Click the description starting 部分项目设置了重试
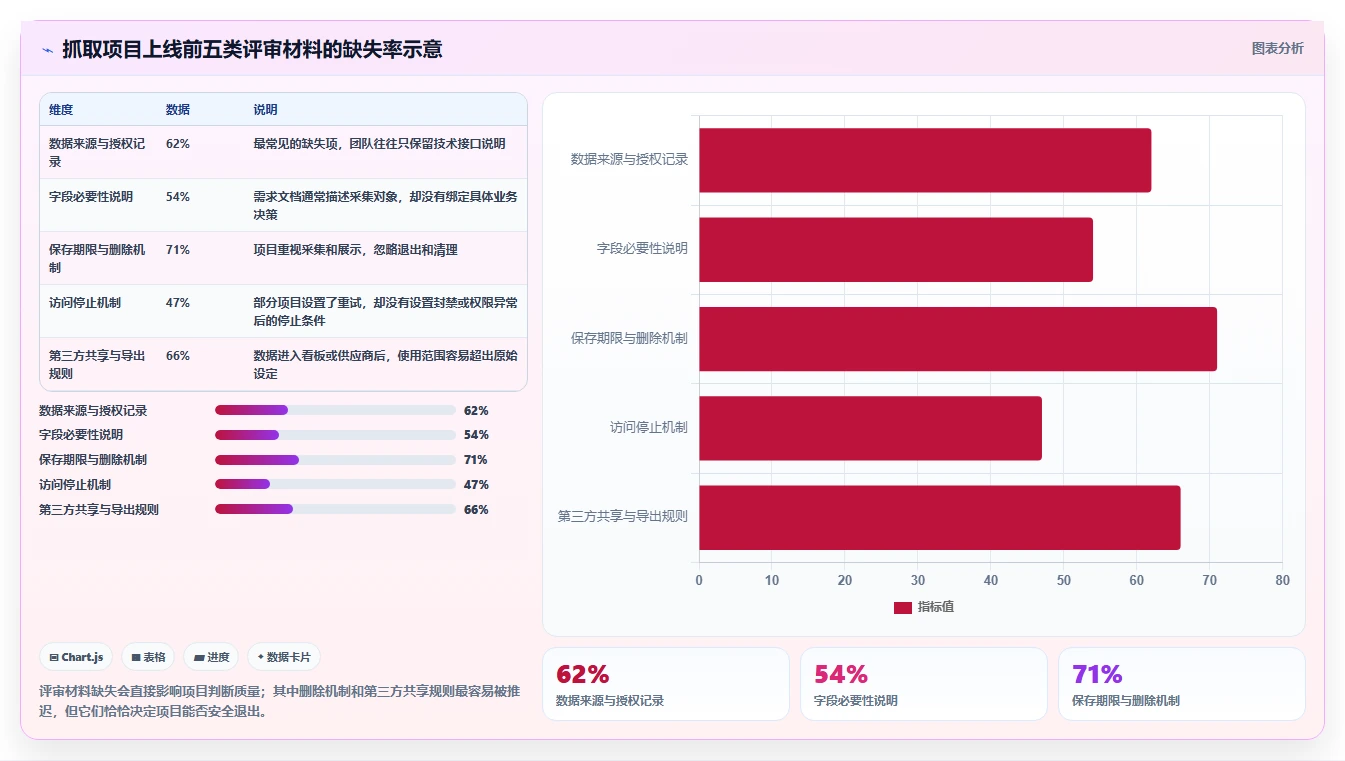 [385, 311]
